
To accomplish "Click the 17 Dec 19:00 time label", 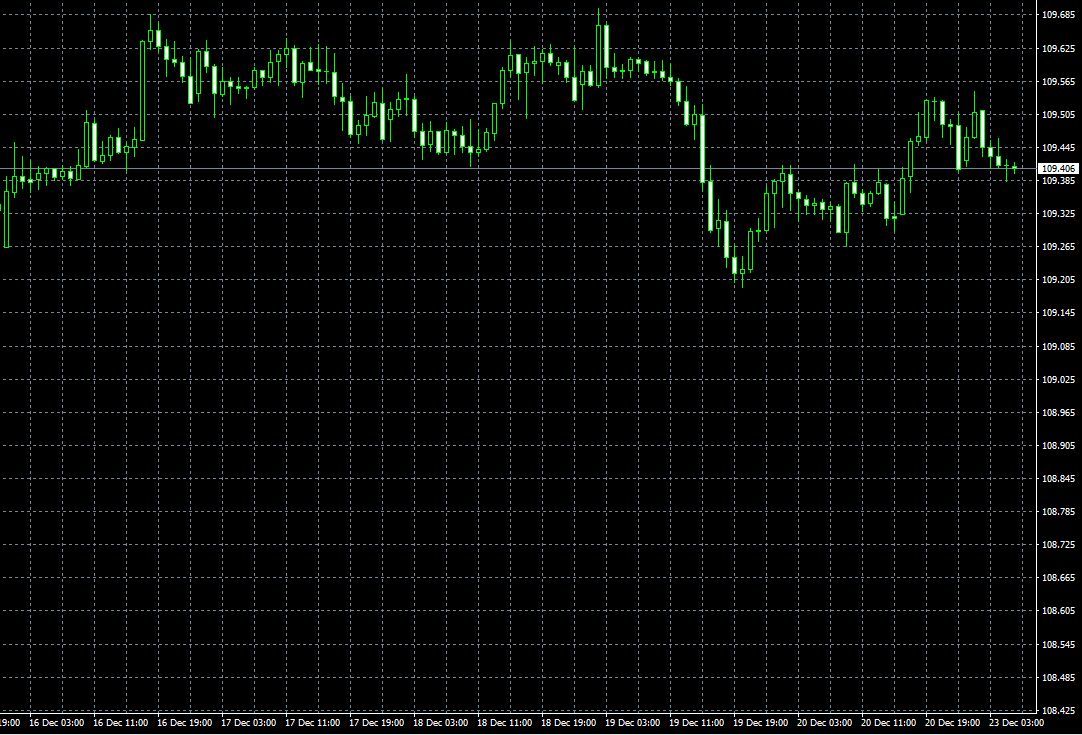I will [377, 723].
